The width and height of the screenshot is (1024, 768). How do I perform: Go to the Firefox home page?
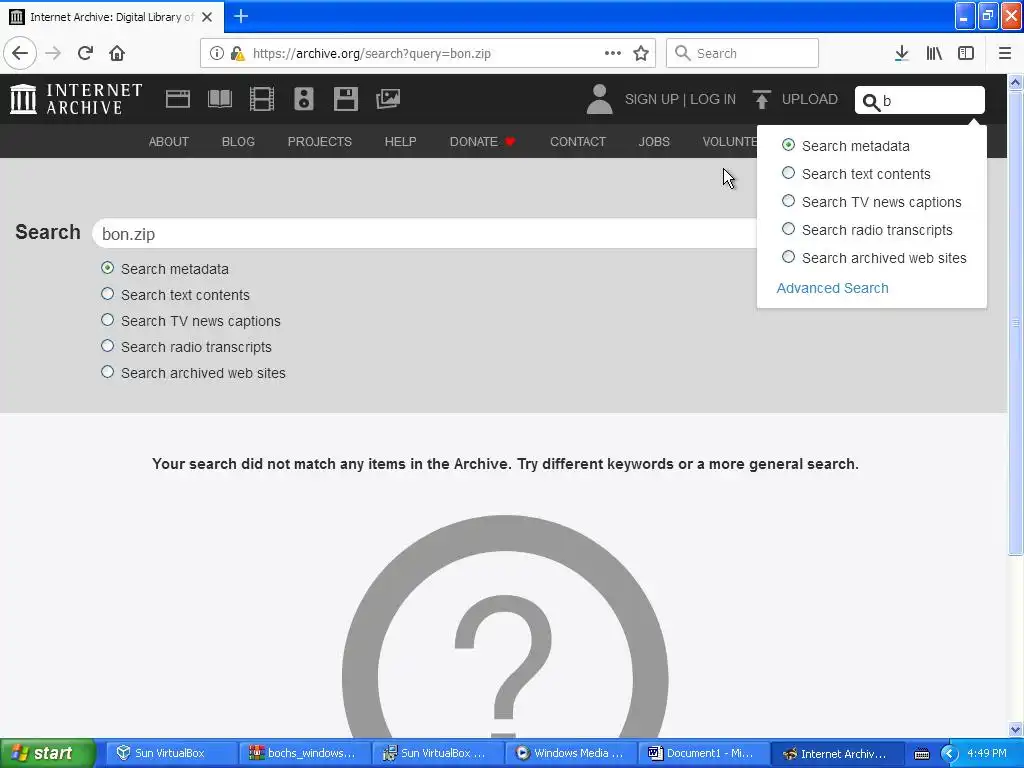click(117, 53)
